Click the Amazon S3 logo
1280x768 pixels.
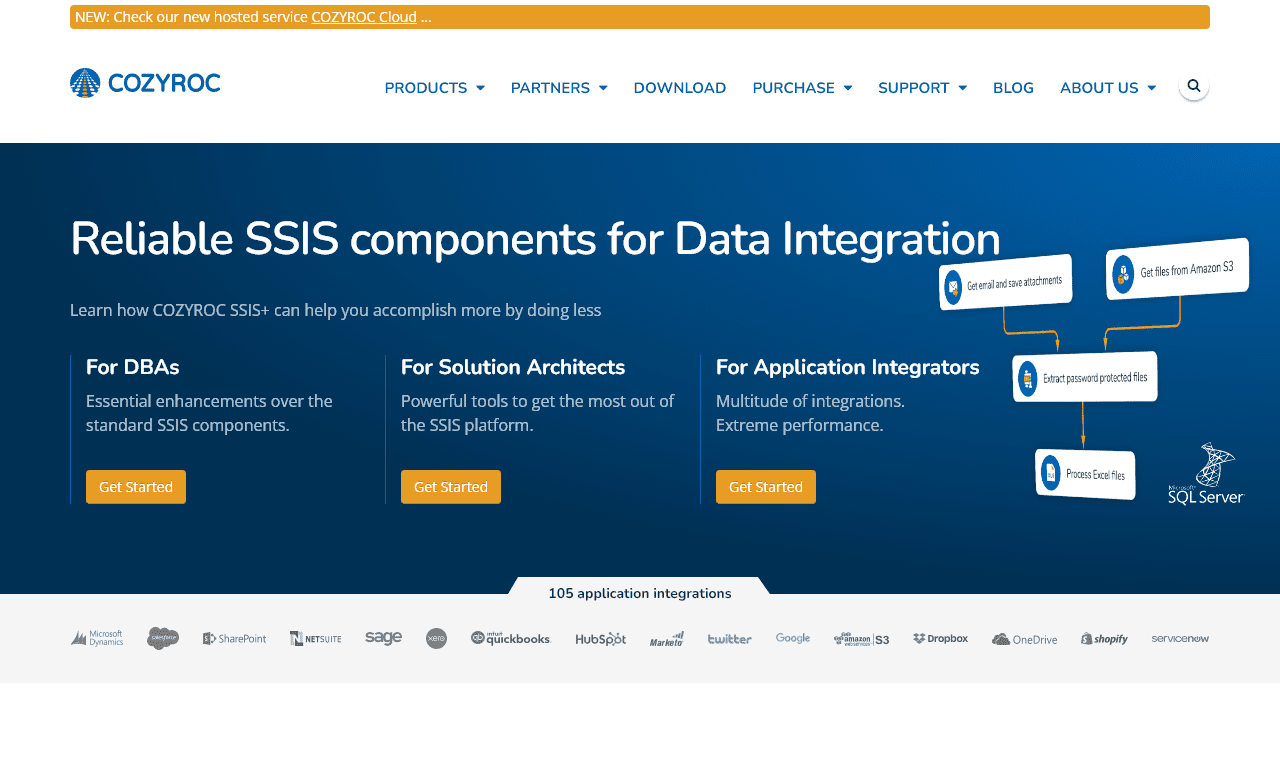pos(861,638)
